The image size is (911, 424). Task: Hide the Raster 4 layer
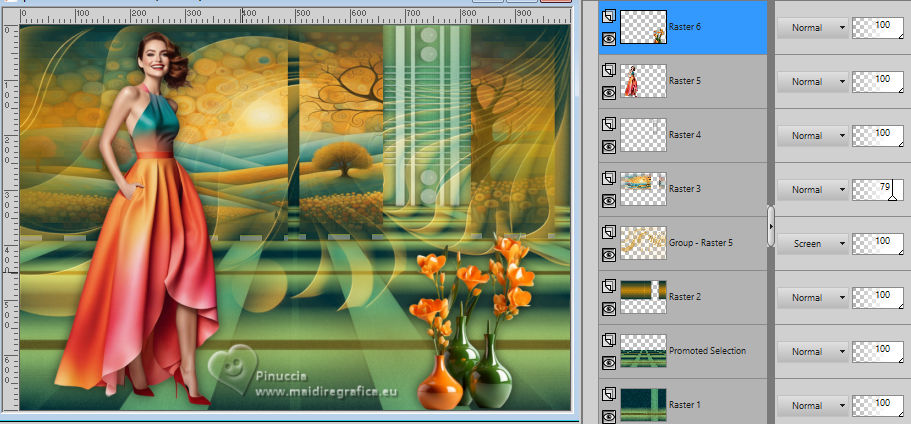[x=608, y=147]
